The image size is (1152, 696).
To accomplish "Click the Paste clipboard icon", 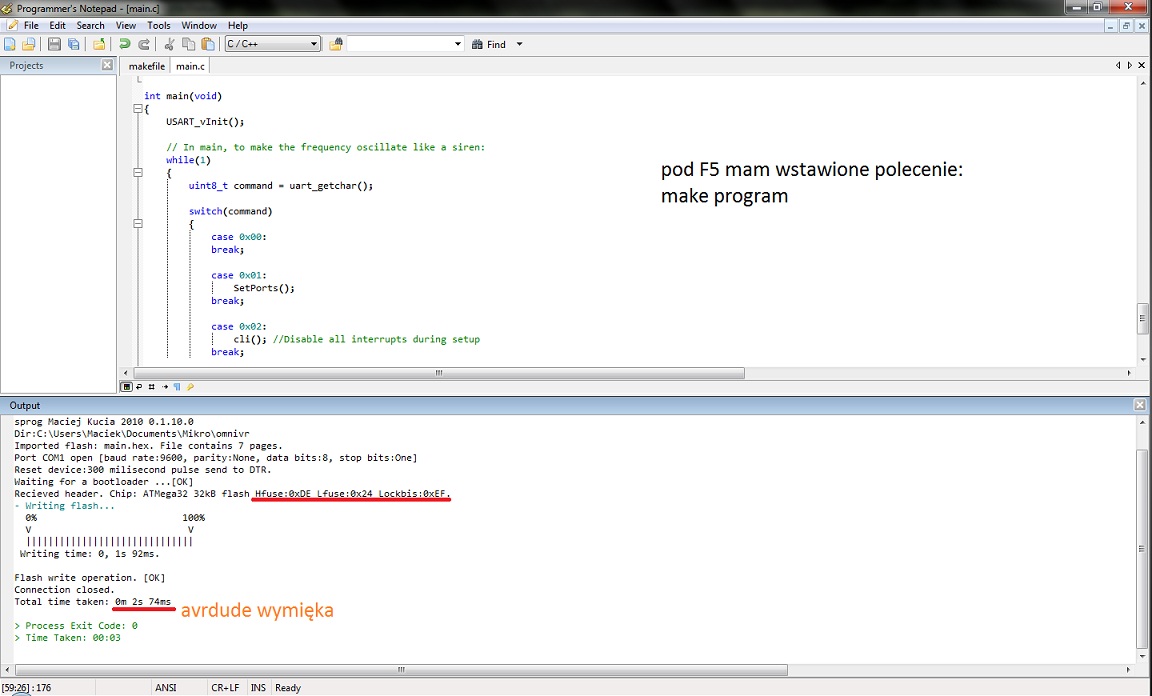I will point(208,44).
